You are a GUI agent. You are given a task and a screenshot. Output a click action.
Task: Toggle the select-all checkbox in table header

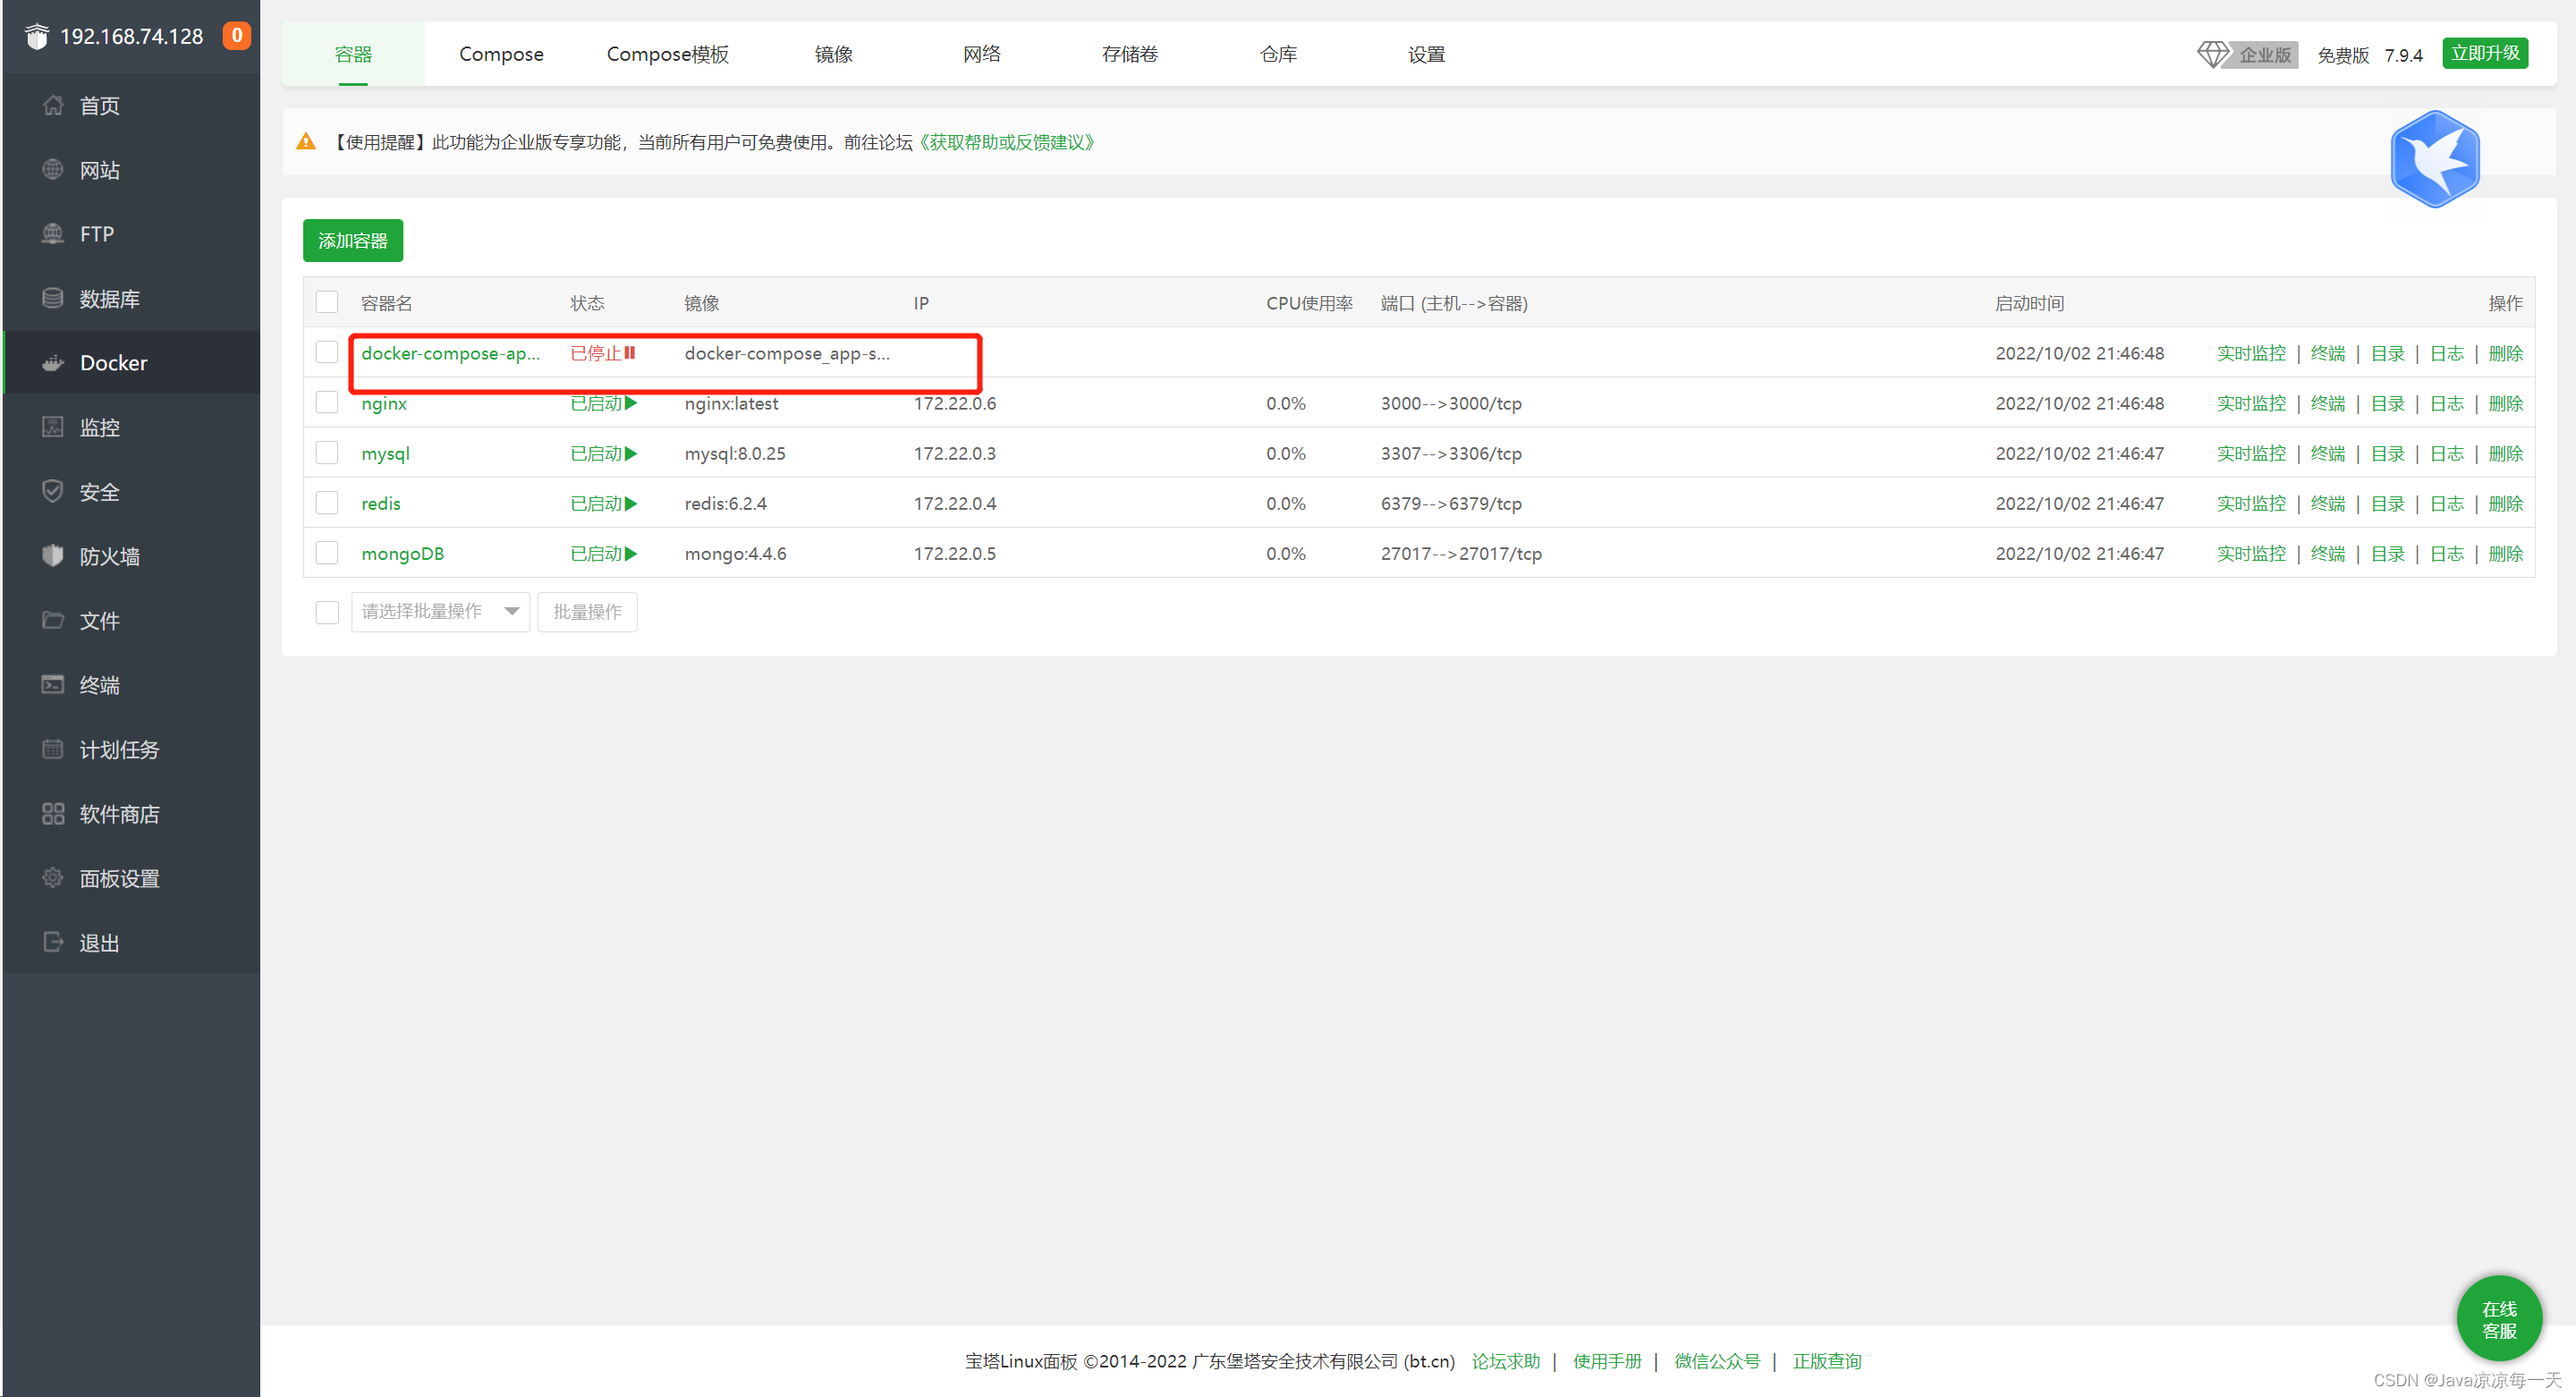click(x=327, y=301)
